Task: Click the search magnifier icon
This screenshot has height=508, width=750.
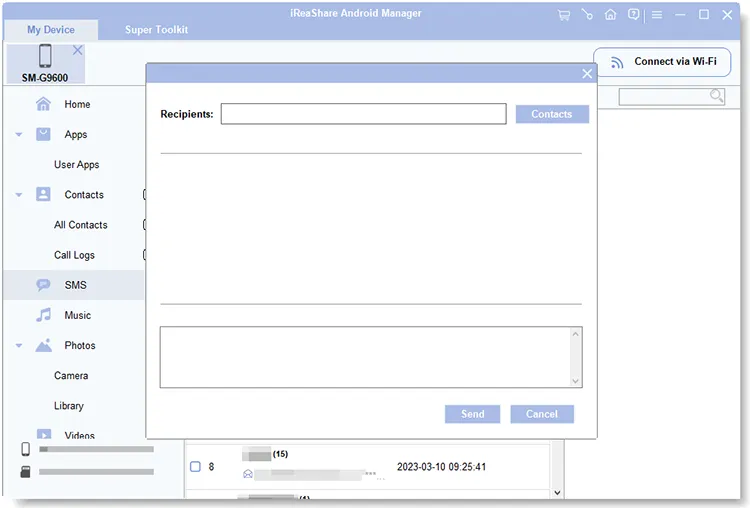Action: [x=716, y=96]
